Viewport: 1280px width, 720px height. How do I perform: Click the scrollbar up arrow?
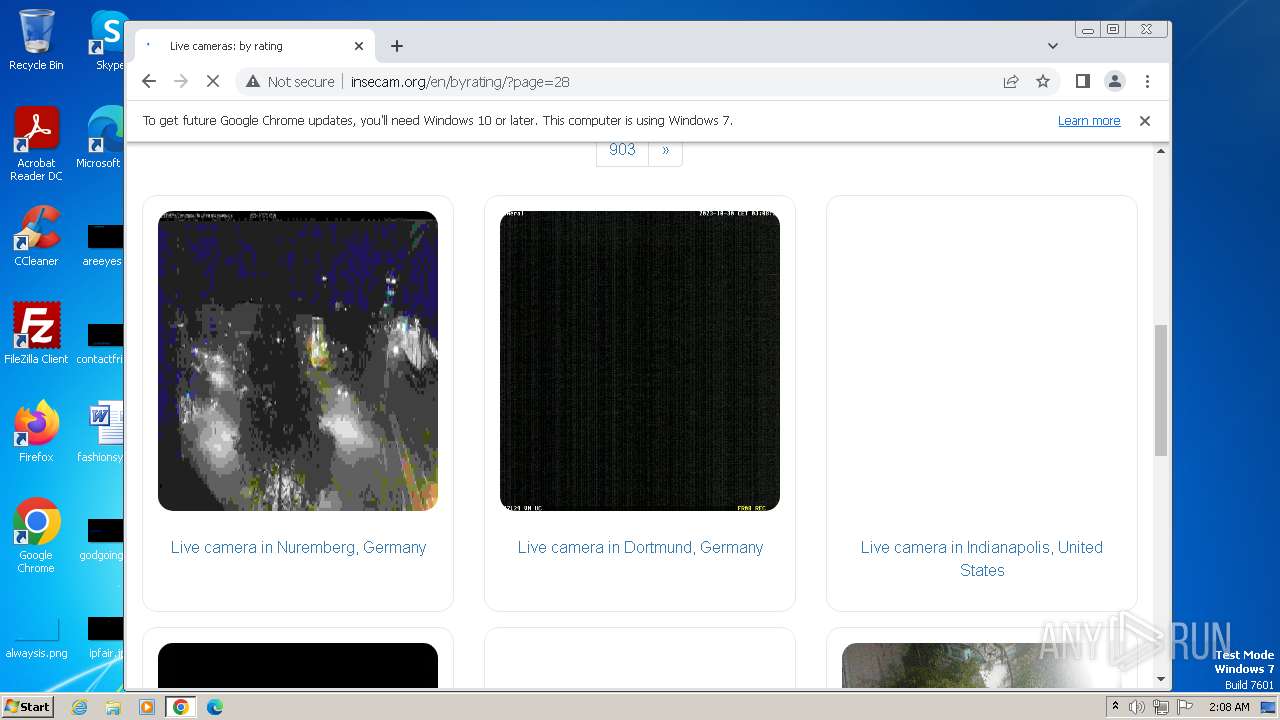tap(1161, 151)
